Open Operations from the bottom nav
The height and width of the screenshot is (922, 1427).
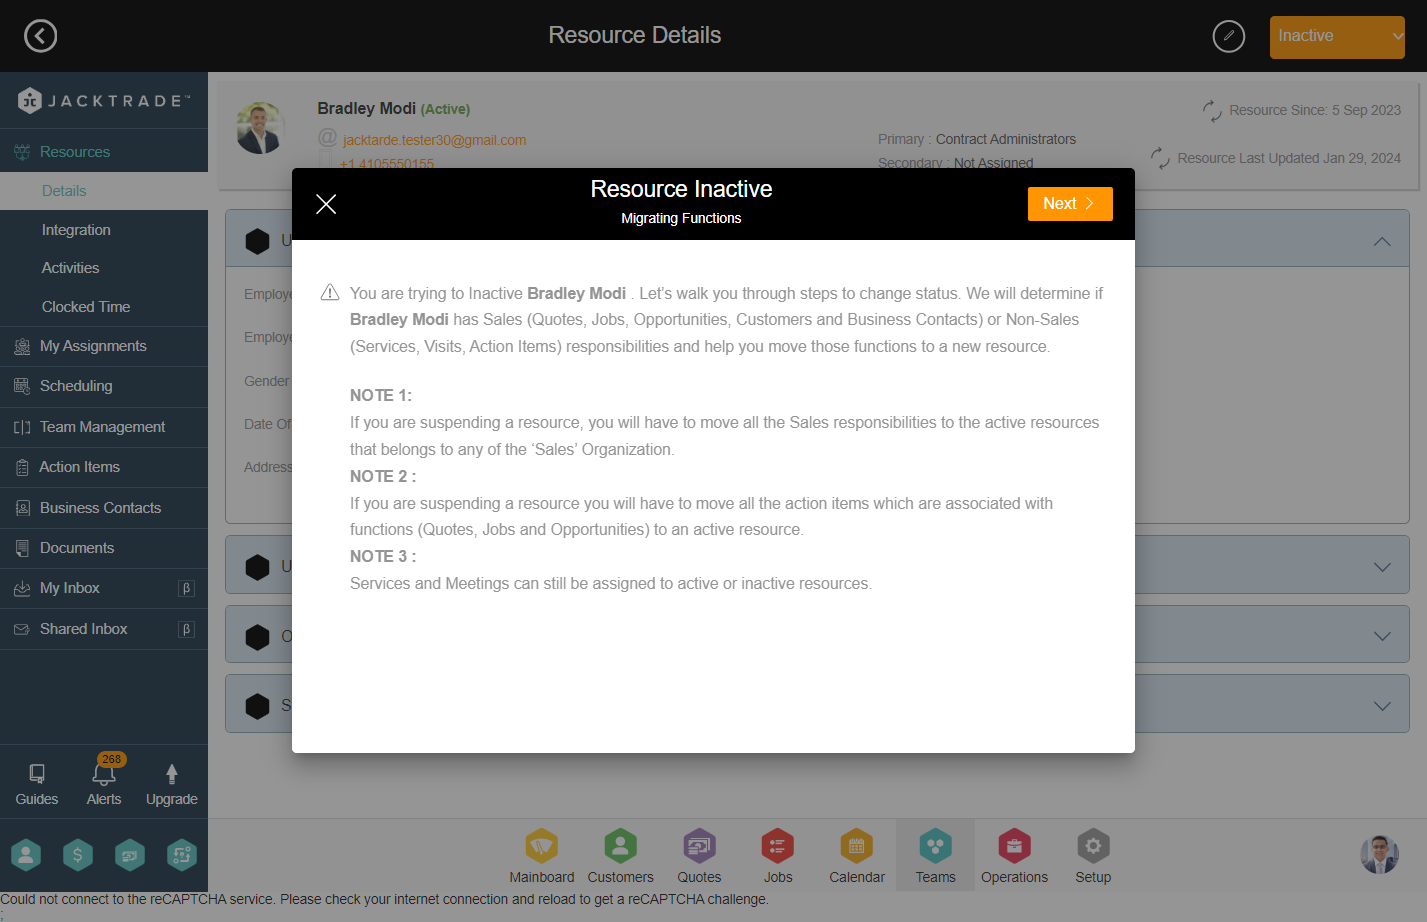tap(1014, 857)
